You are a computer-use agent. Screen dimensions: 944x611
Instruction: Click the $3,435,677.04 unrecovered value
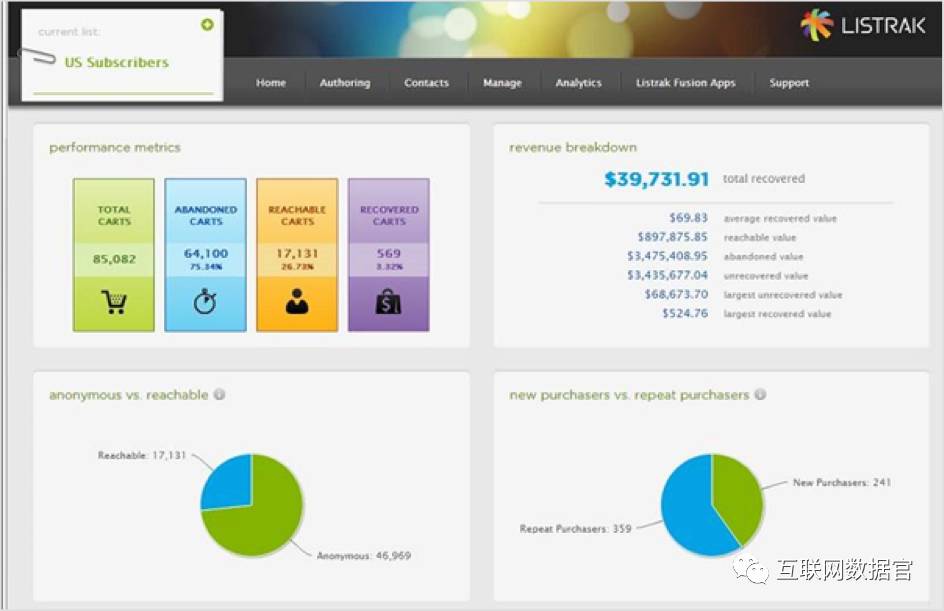click(x=667, y=275)
